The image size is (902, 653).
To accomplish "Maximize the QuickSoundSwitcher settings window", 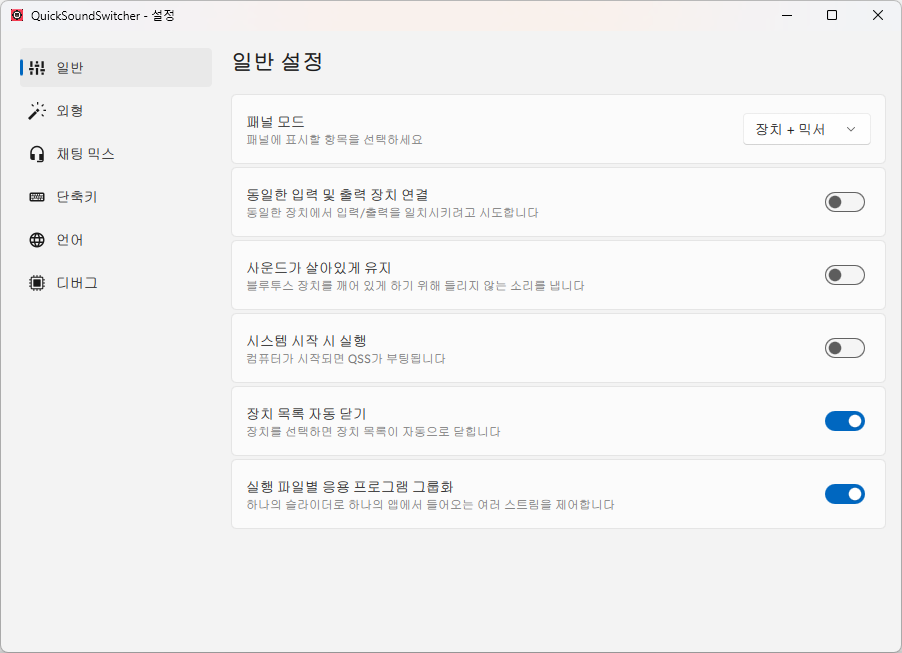I will [832, 16].
